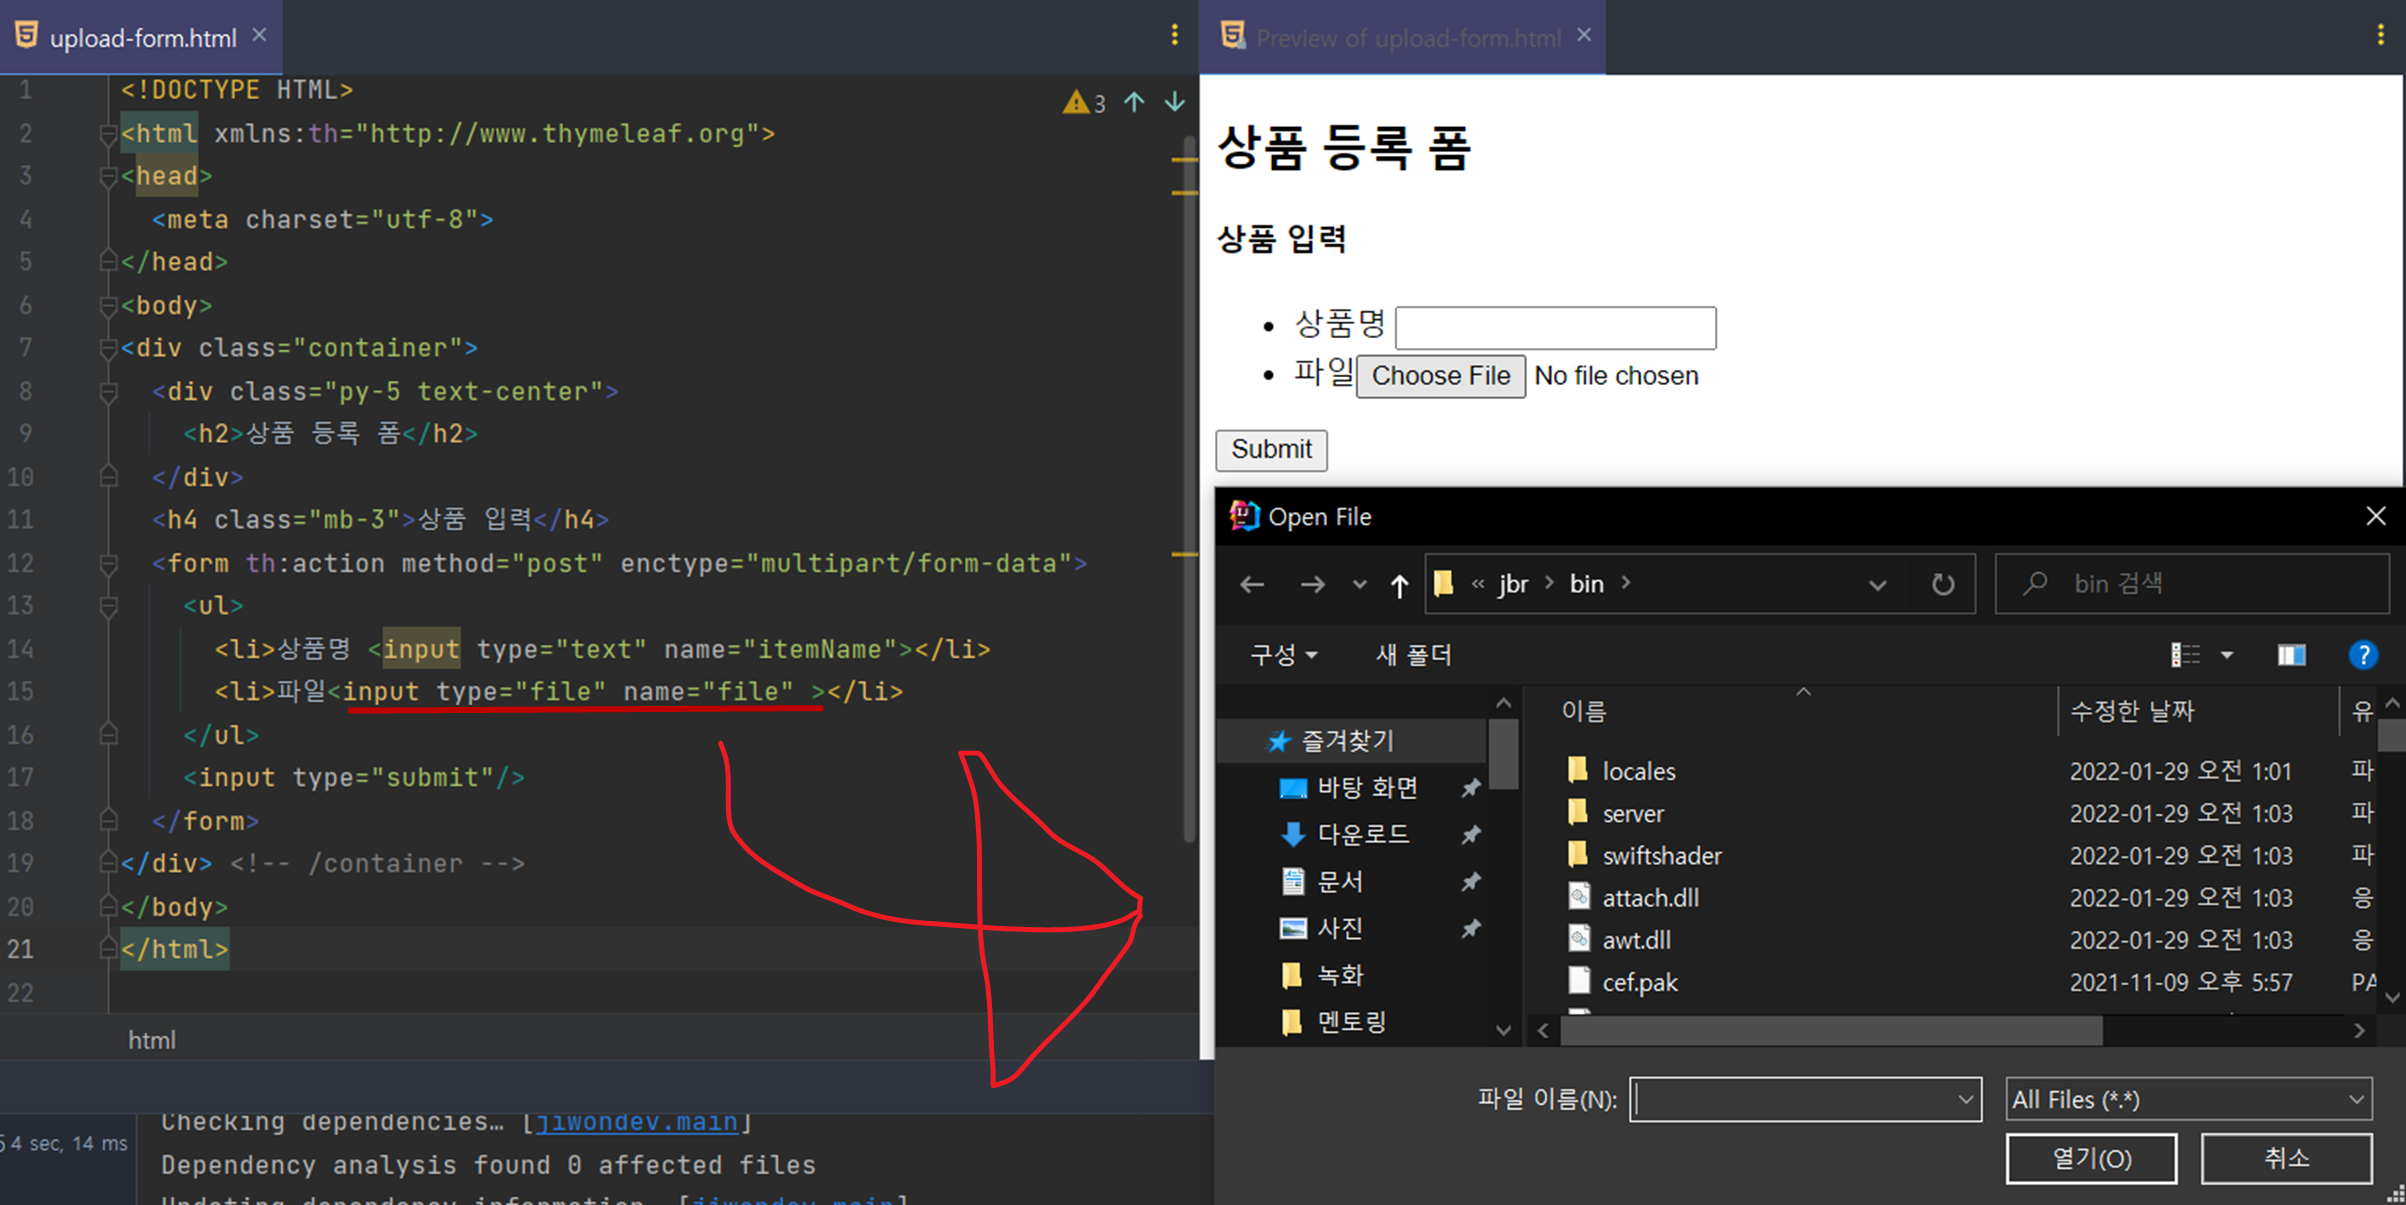2406x1205 pixels.
Task: Switch to upload-form.html editor tab
Action: coord(142,38)
